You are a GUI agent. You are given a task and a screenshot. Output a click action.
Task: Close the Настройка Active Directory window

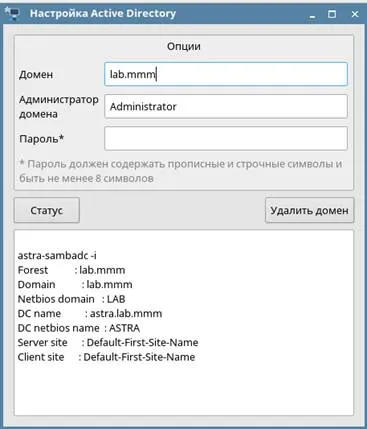click(355, 14)
